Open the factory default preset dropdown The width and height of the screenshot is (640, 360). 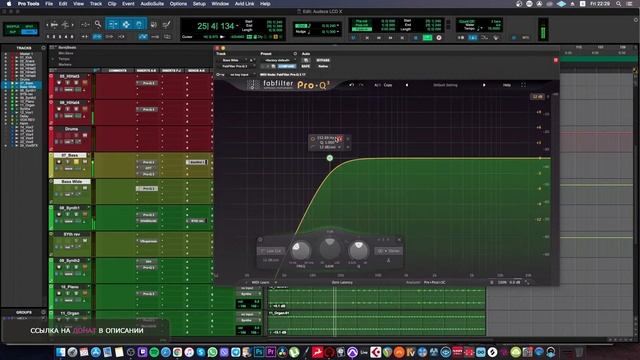(x=278, y=60)
